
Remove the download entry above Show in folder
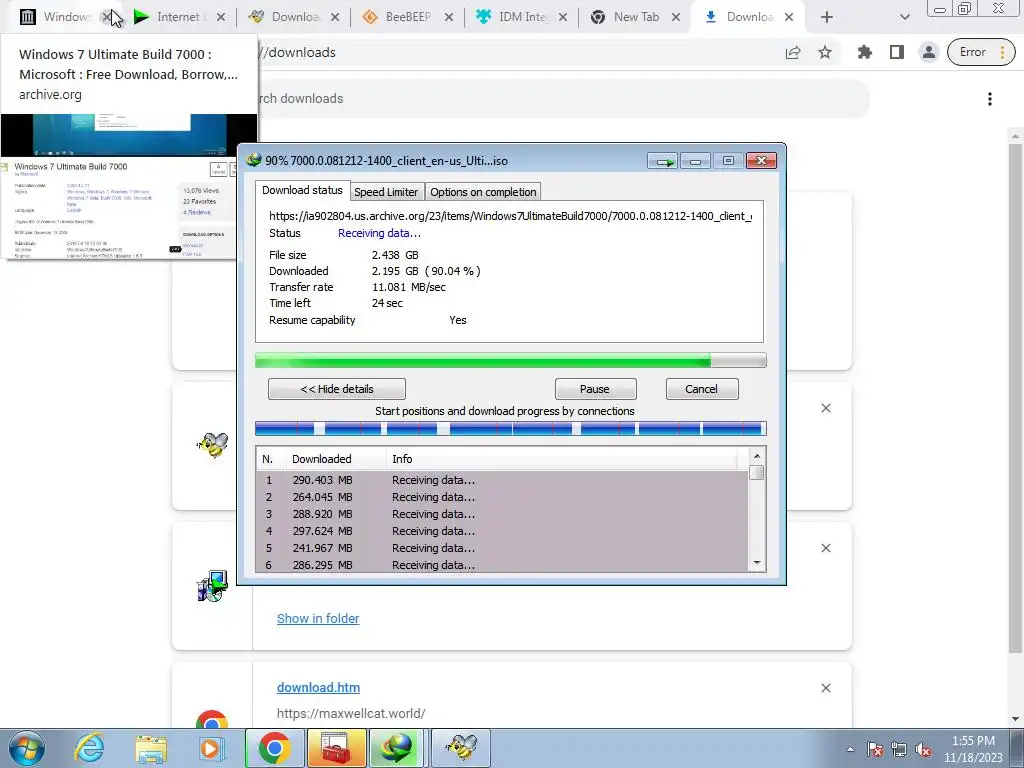(826, 548)
